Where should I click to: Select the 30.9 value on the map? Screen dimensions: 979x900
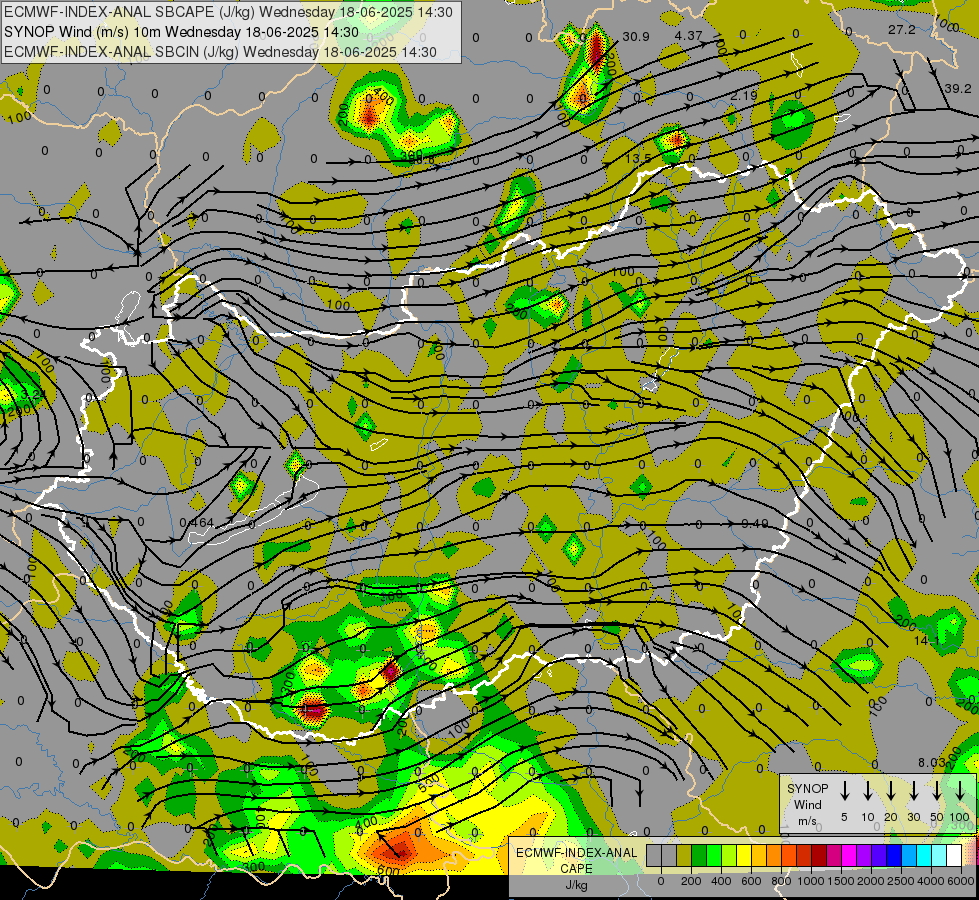pos(636,37)
